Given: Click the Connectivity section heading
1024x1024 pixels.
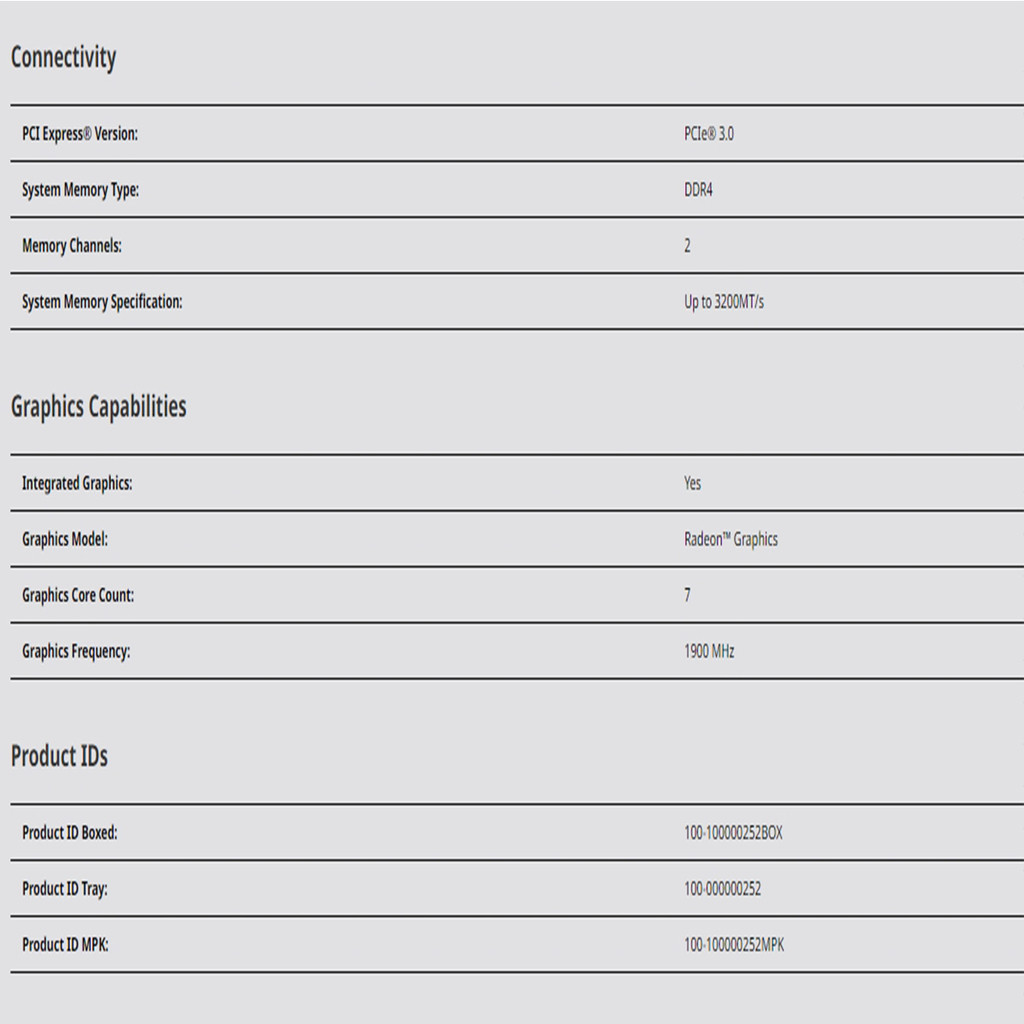Looking at the screenshot, I should pyautogui.click(x=63, y=58).
